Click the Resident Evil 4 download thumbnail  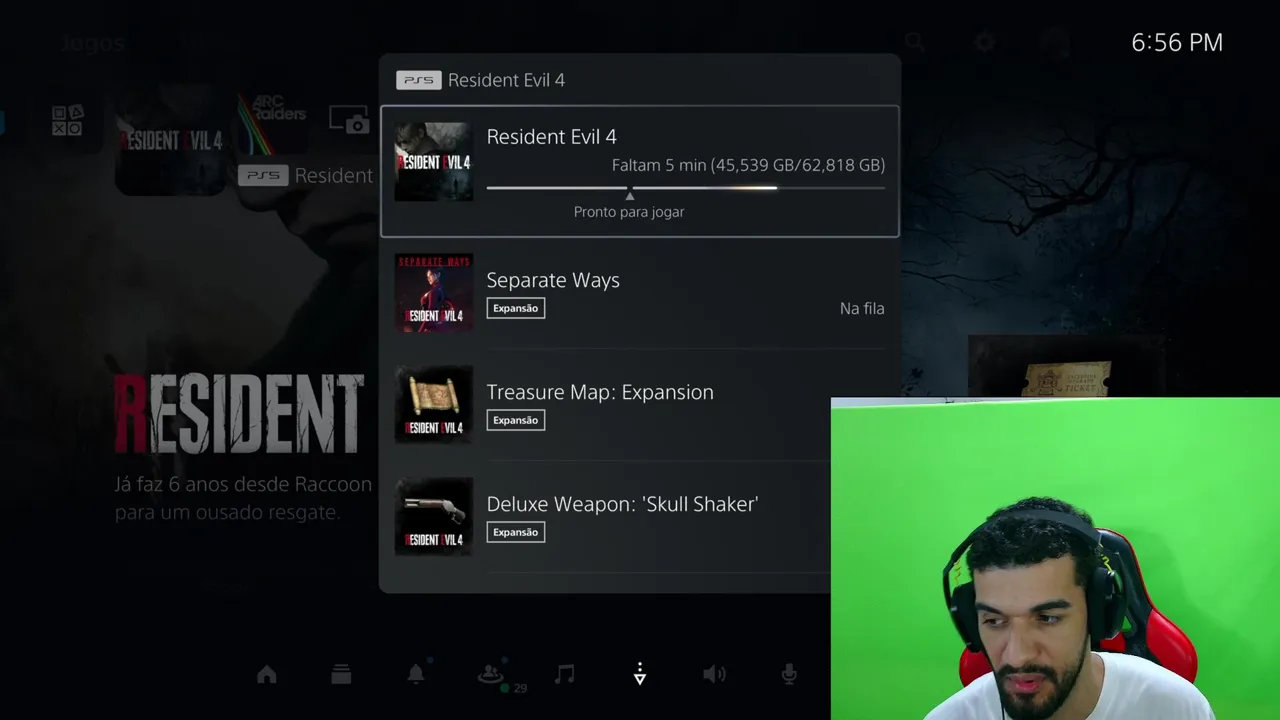tap(433, 162)
